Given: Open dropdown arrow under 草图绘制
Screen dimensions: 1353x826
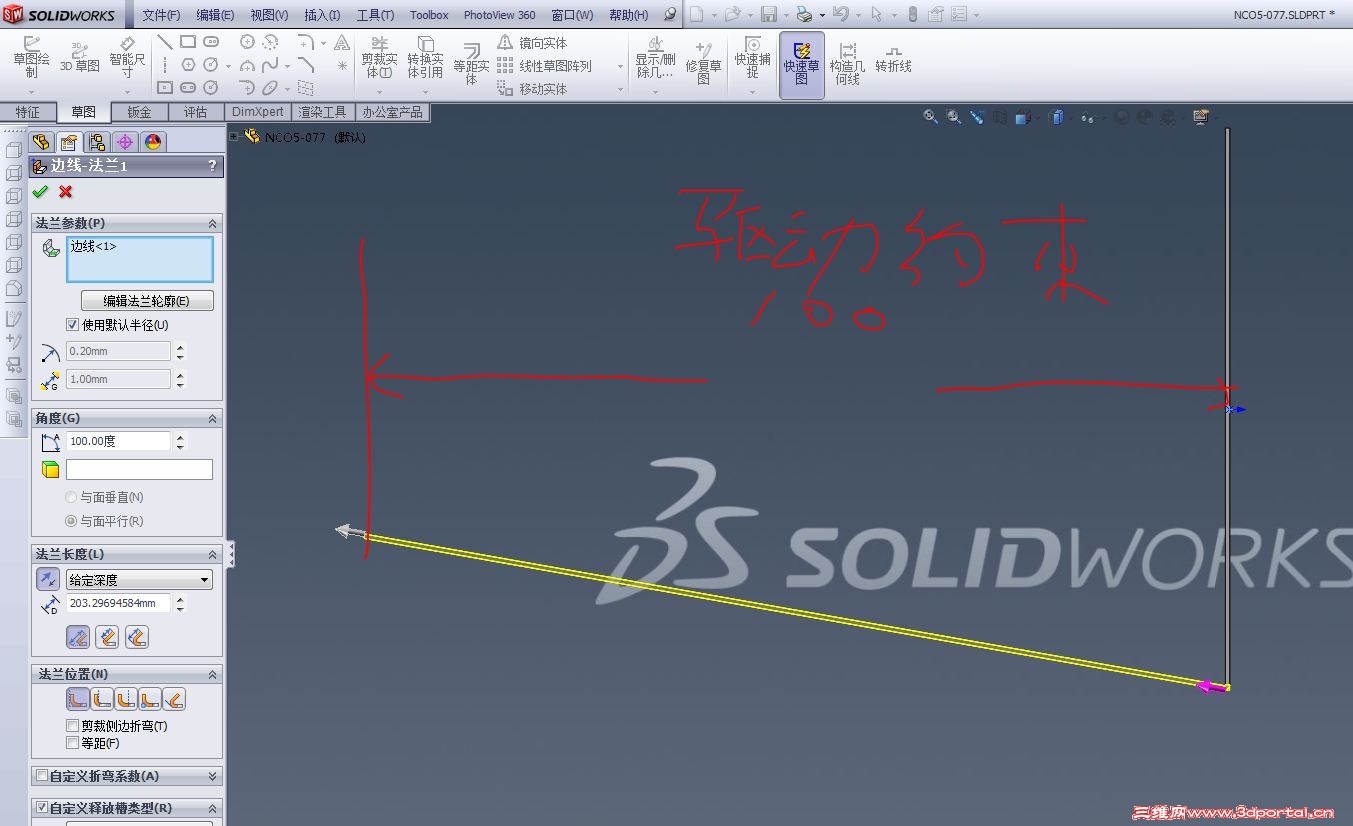Looking at the screenshot, I should coord(31,92).
